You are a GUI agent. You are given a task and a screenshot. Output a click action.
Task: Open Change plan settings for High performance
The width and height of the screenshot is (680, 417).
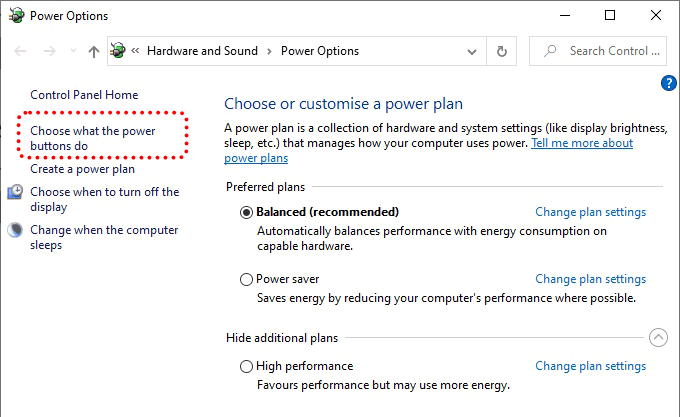(590, 366)
